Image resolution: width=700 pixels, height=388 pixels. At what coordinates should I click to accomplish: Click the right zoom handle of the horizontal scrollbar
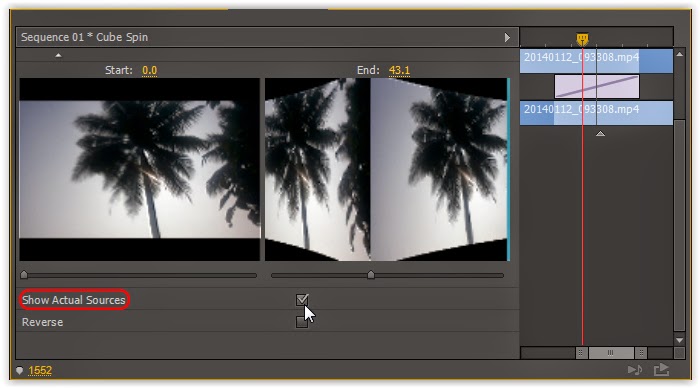tap(641, 353)
